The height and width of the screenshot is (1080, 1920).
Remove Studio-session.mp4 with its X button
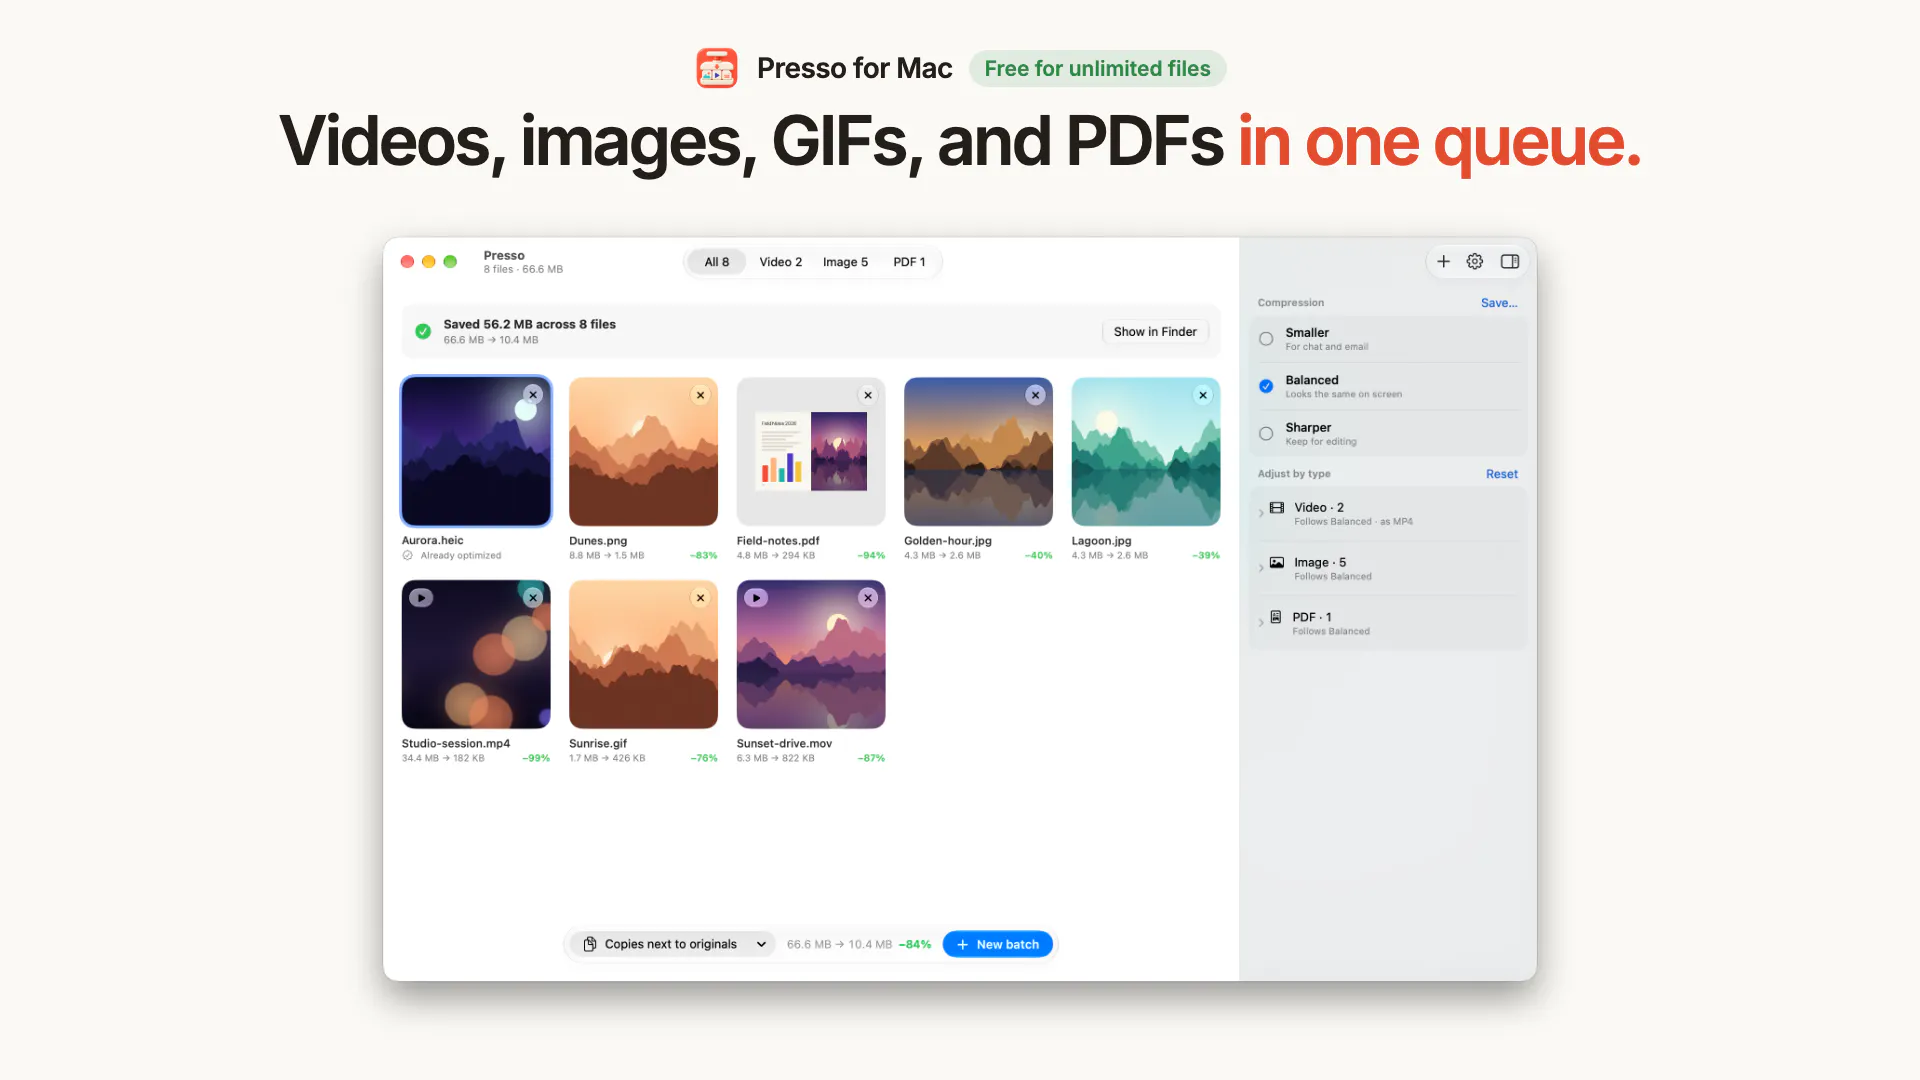533,598
